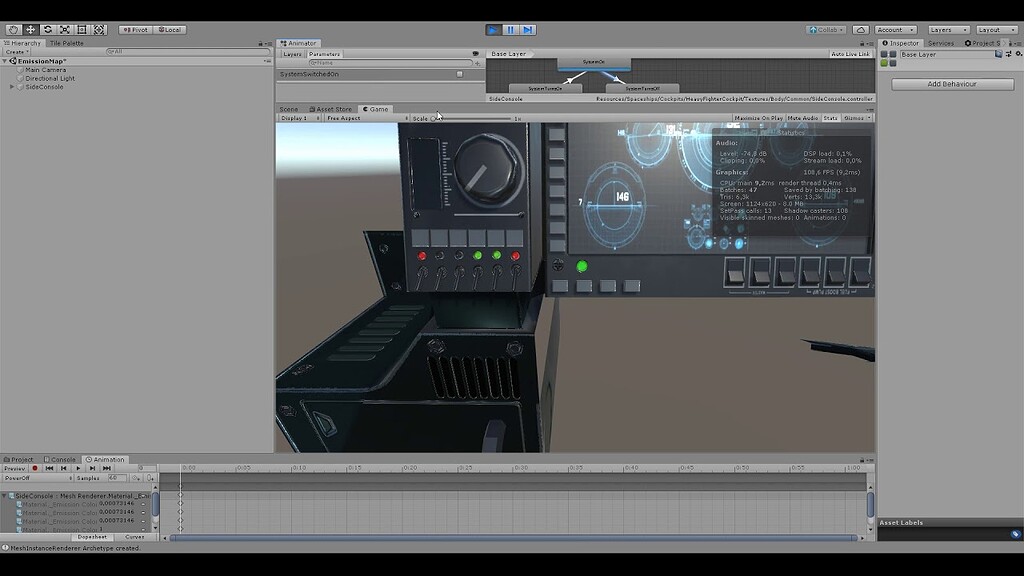1024x576 pixels.
Task: Open the Stats overlay toggle in Game view
Action: tap(833, 117)
